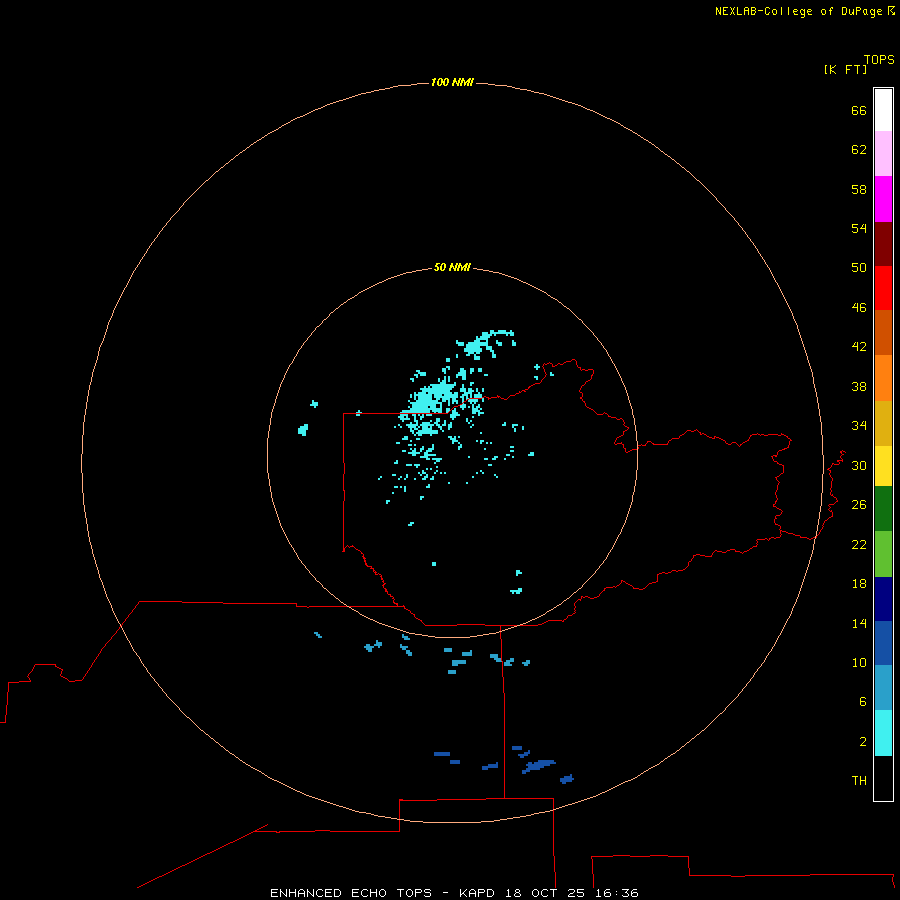Click the light pink legend swatch
This screenshot has width=900, height=900.
883,153
